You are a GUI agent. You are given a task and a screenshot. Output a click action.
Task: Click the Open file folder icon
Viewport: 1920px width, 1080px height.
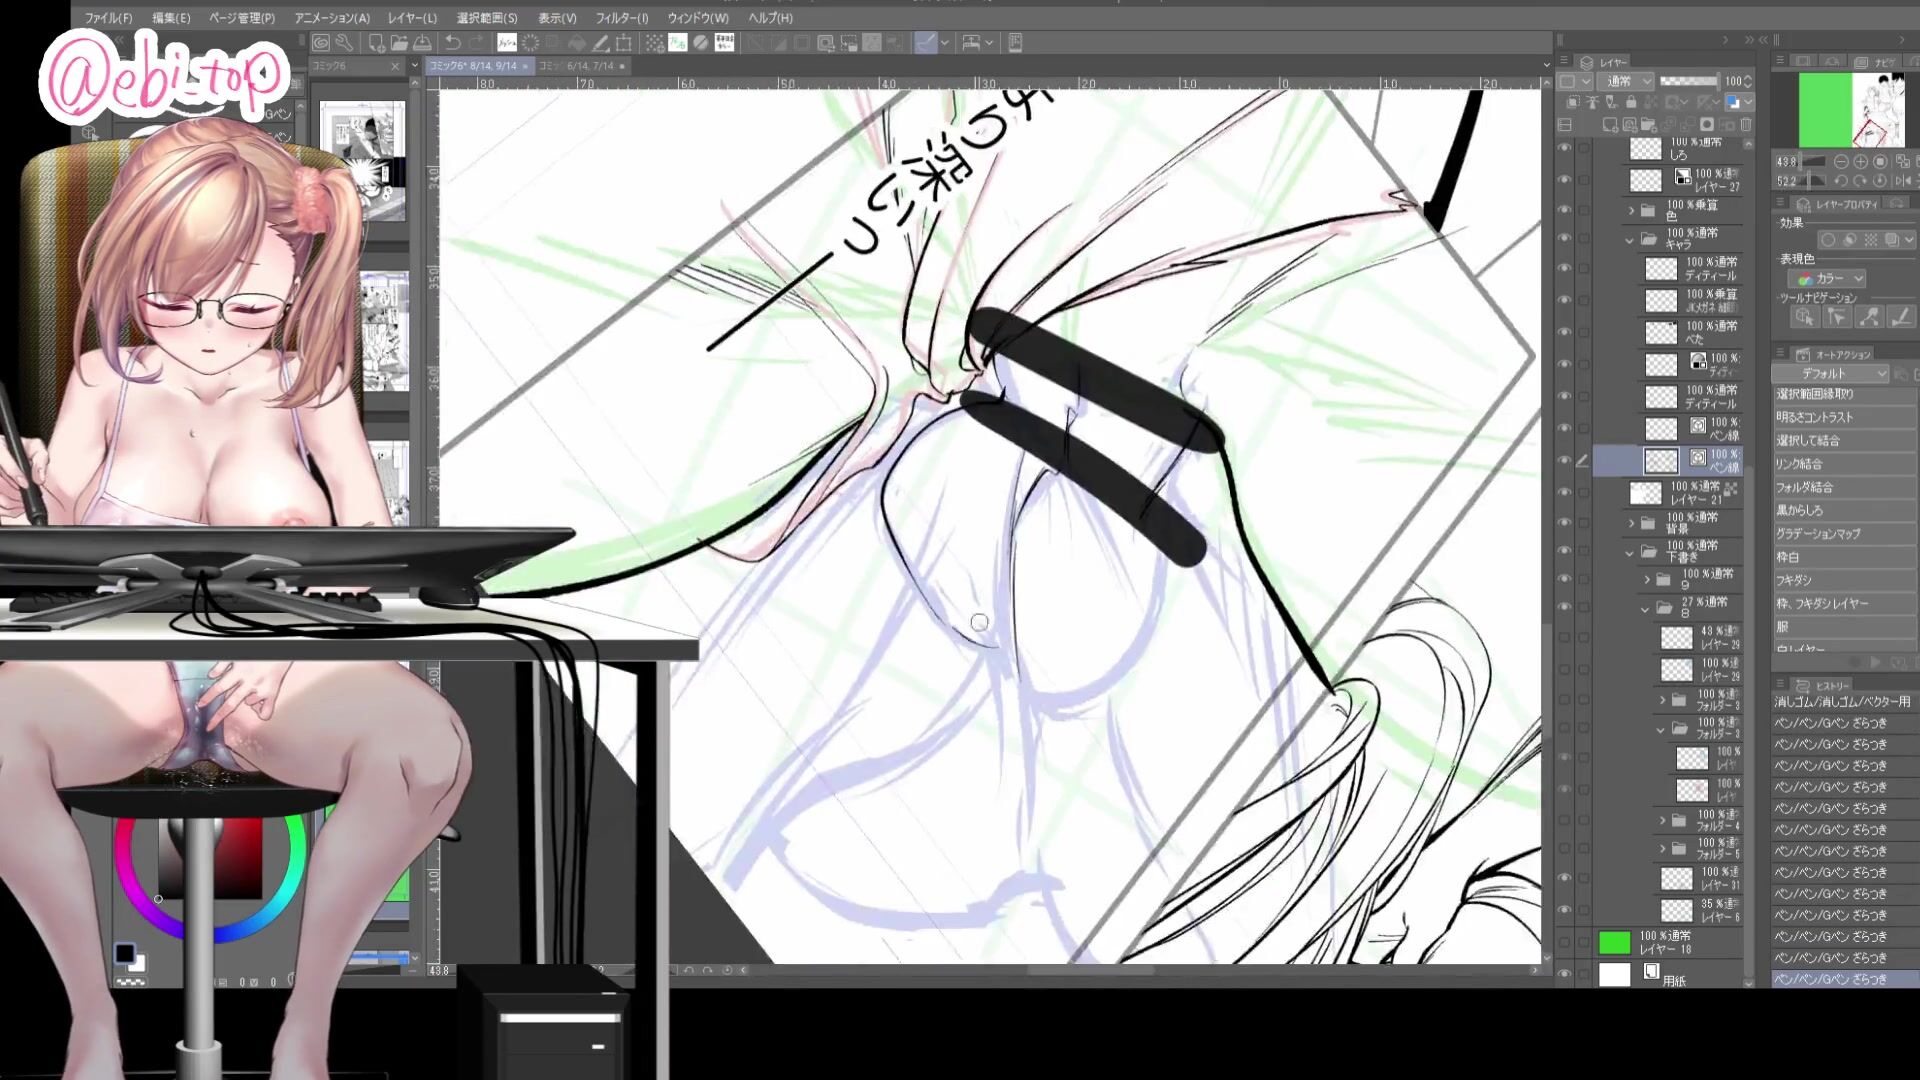click(399, 43)
